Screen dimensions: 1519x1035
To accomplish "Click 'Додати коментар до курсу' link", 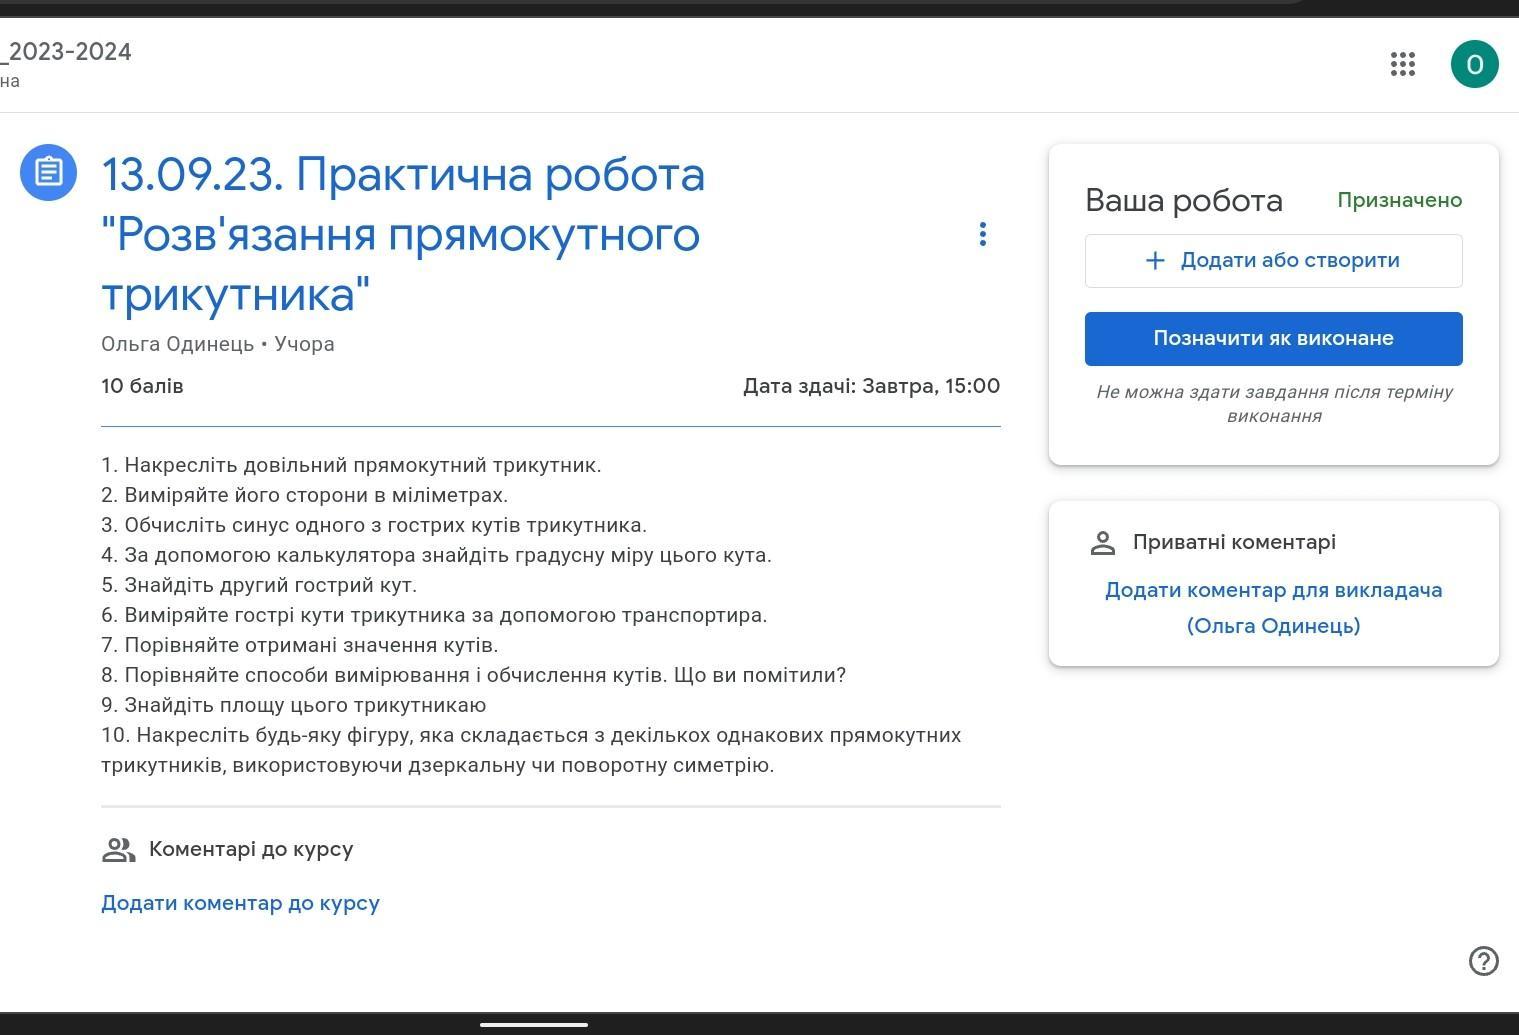I will click(x=240, y=903).
